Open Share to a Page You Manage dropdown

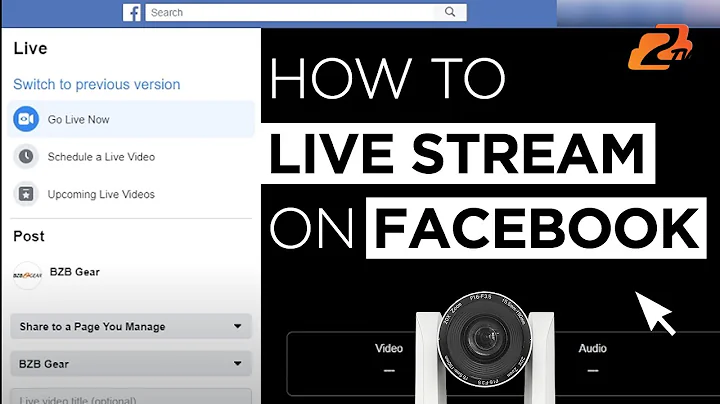pos(131,326)
